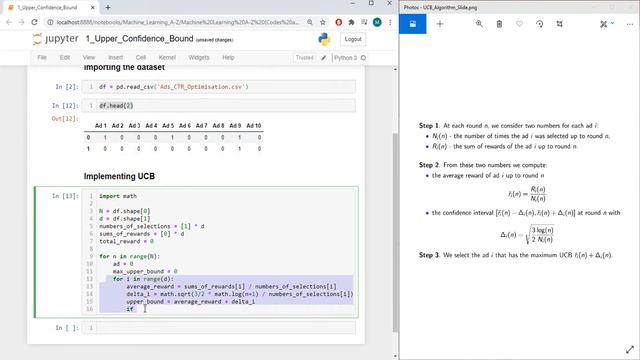Open the Photos see more menu
Screen dimensions: 640x360
click(x=629, y=24)
